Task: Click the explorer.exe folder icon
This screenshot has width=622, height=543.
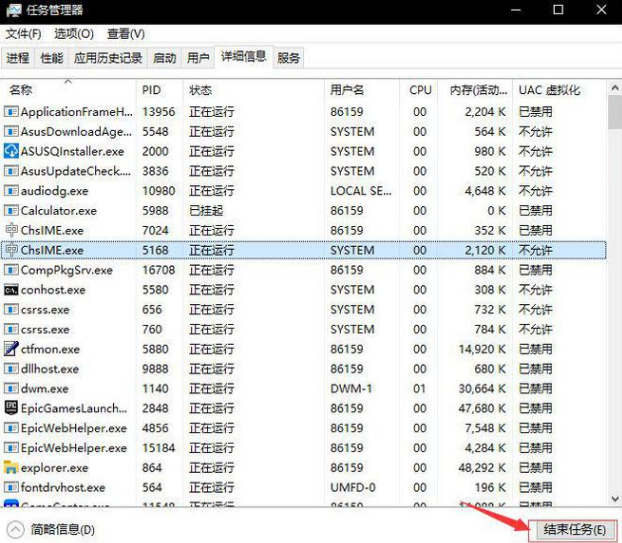Action: [x=11, y=468]
